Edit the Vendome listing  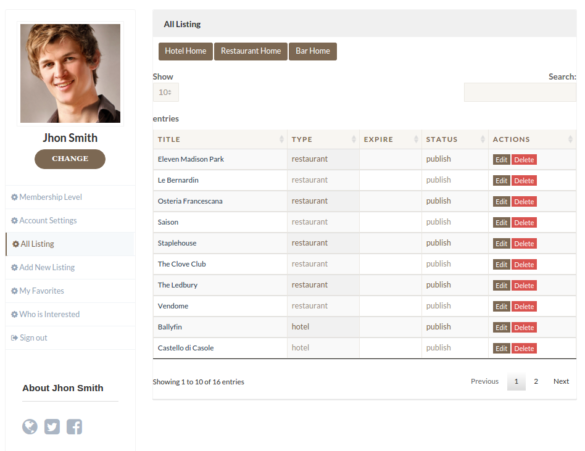pos(501,306)
